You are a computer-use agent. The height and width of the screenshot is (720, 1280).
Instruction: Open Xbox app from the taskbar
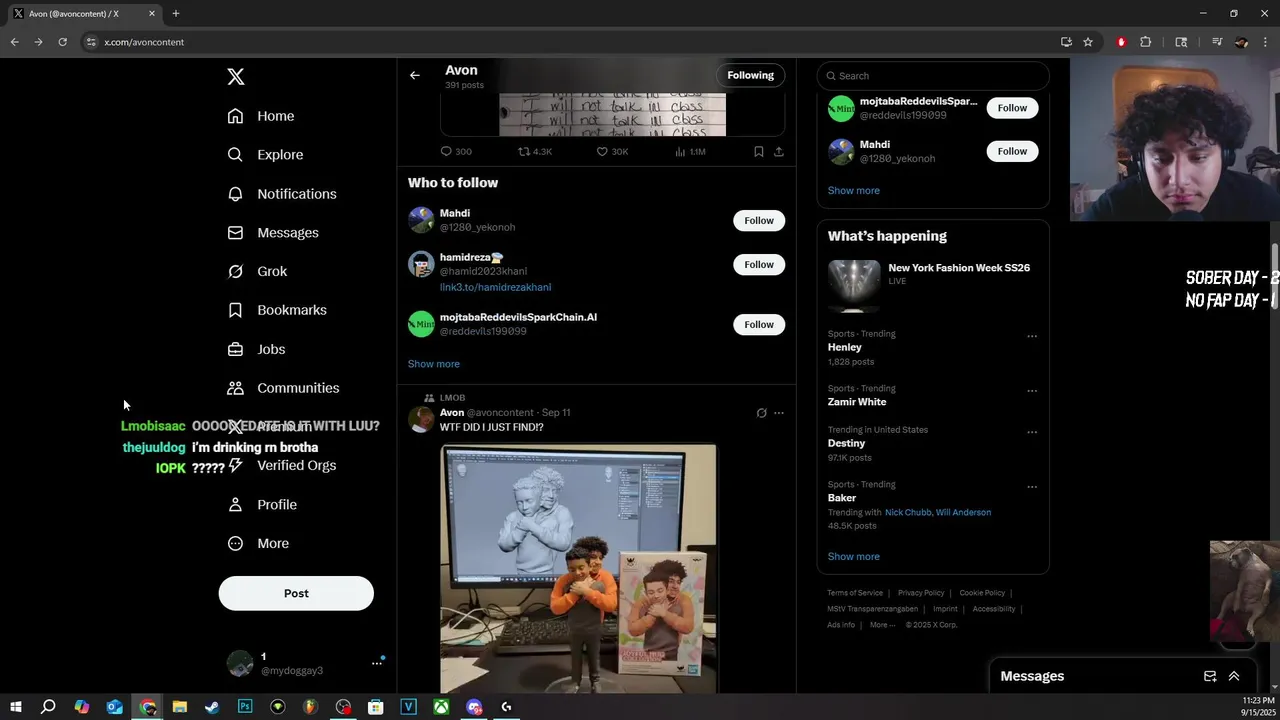coord(441,707)
